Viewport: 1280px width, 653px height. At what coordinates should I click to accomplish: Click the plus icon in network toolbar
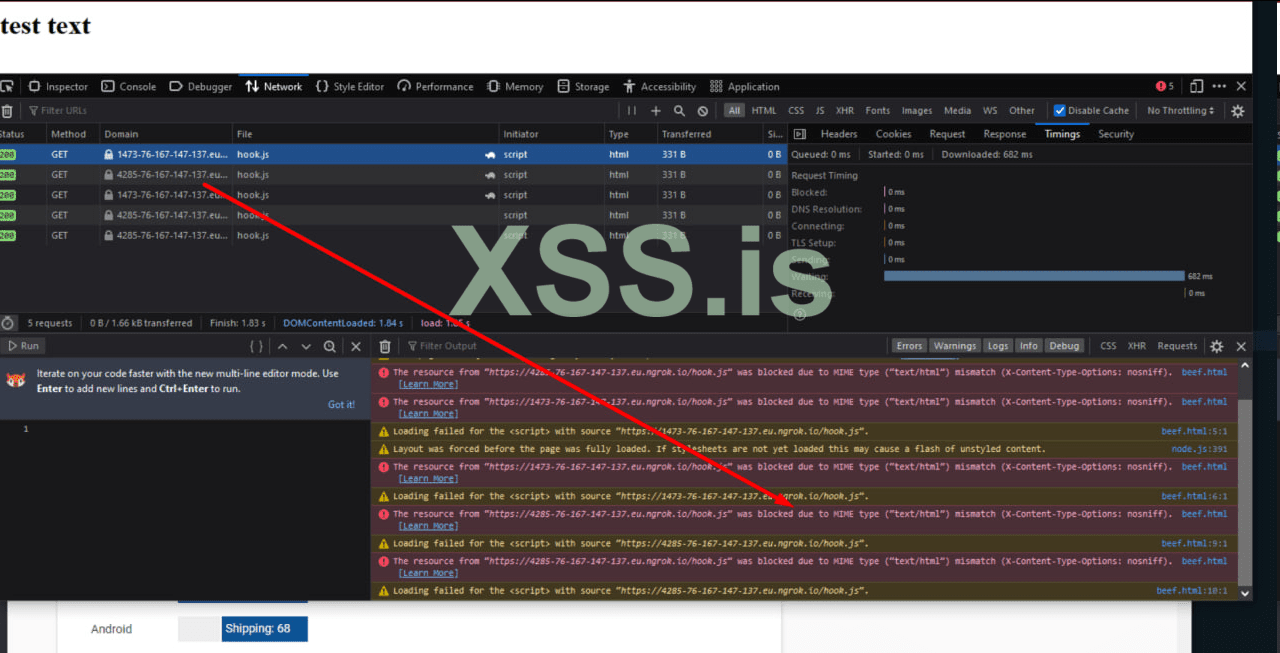point(656,111)
